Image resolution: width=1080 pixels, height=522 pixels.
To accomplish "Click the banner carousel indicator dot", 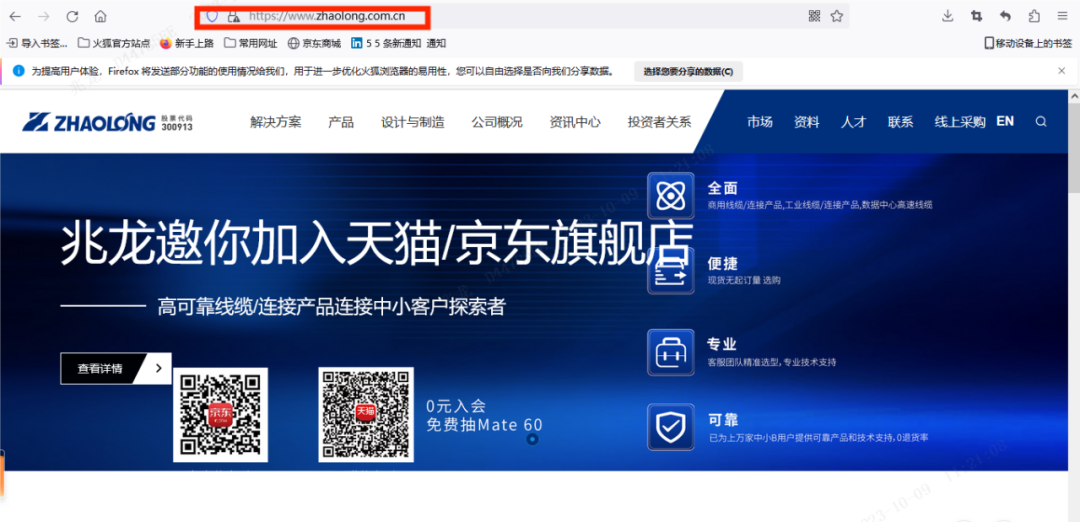I will 532,439.
